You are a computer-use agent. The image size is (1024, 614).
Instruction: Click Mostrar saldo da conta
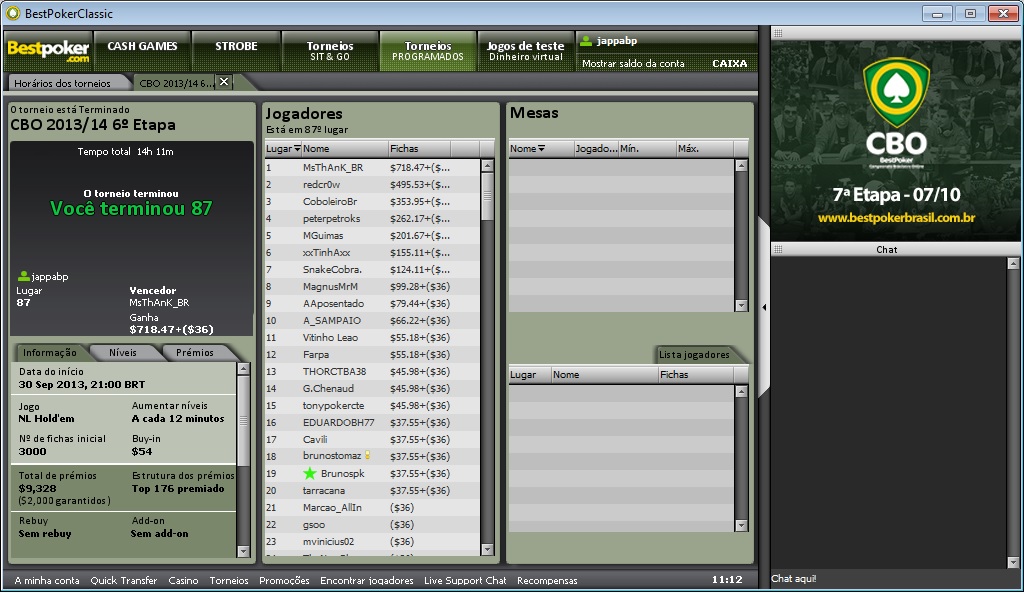633,63
